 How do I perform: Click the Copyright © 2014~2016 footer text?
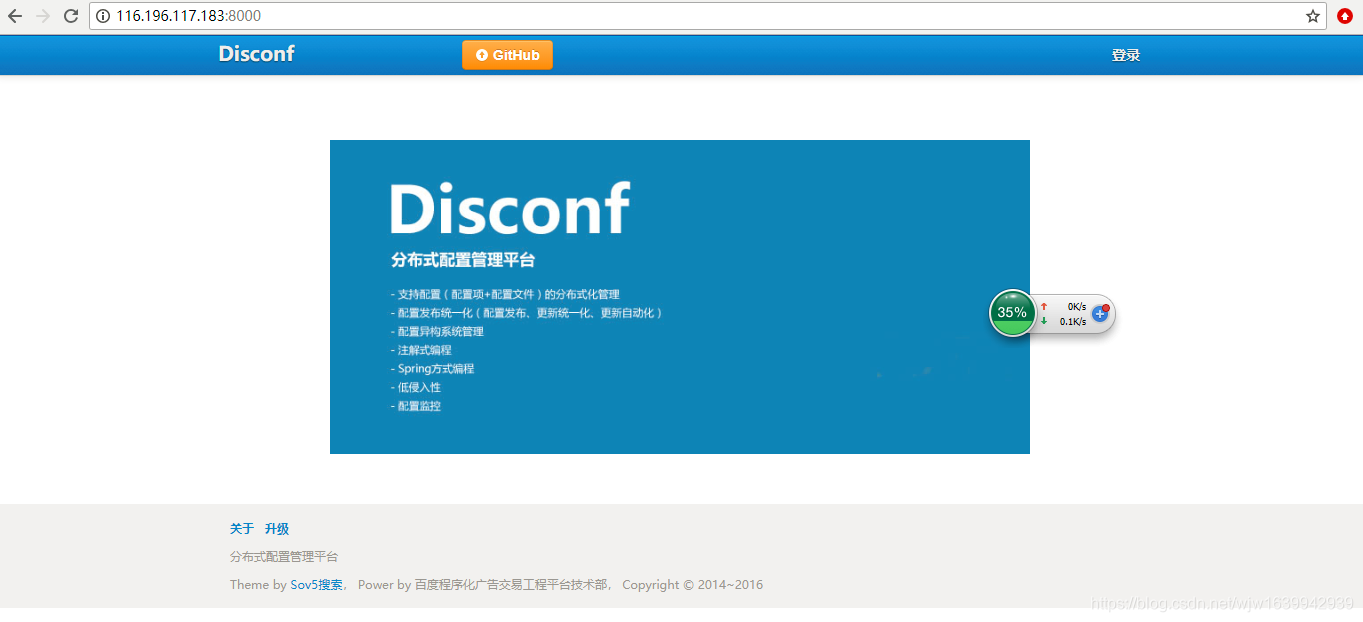point(692,585)
